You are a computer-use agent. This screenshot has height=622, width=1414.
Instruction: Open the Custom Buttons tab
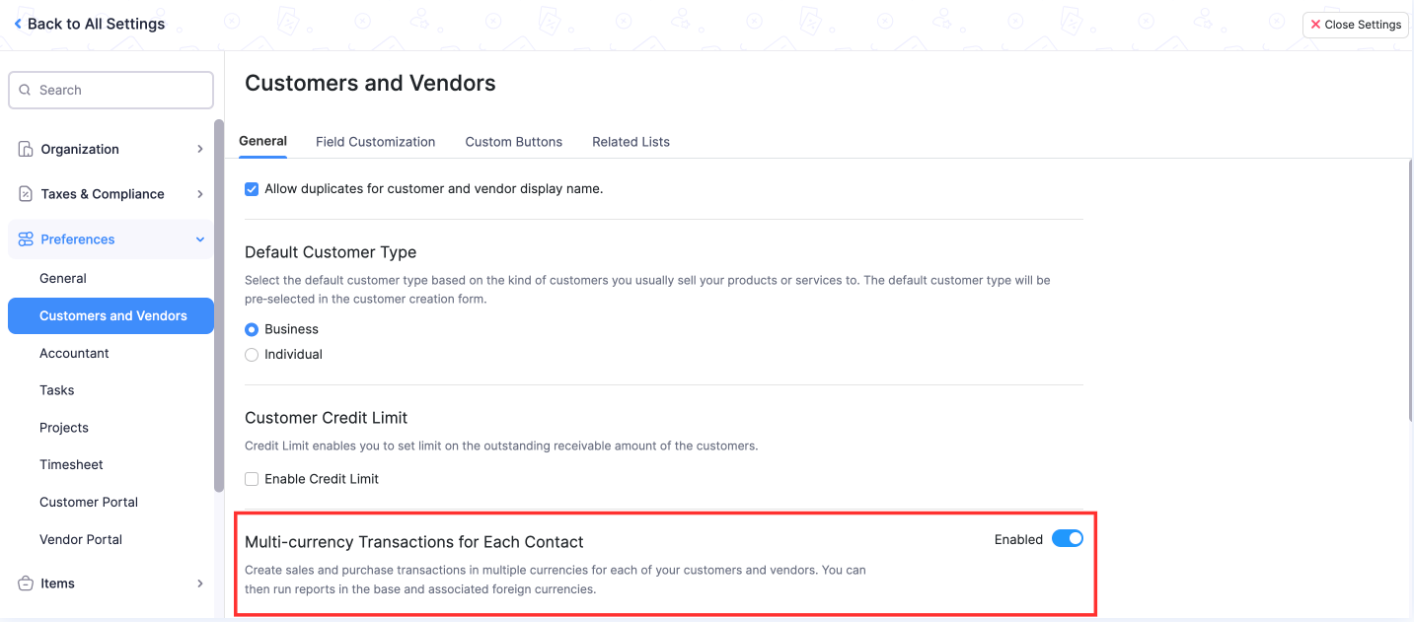[513, 142]
